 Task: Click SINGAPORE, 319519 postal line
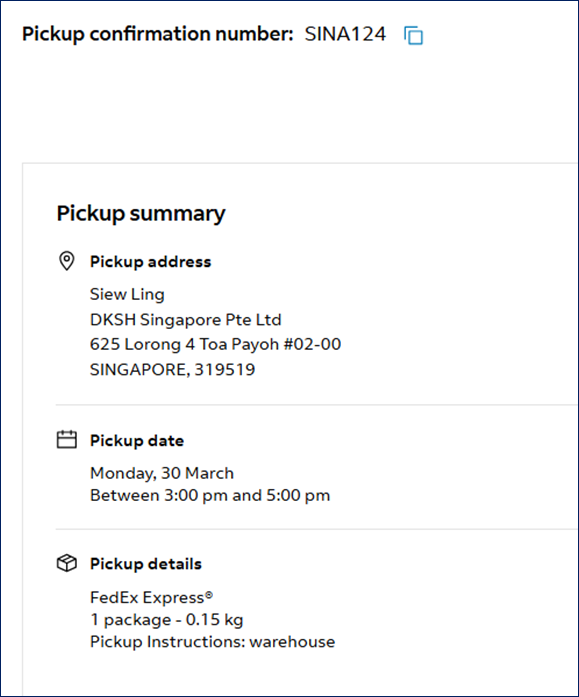coord(172,369)
